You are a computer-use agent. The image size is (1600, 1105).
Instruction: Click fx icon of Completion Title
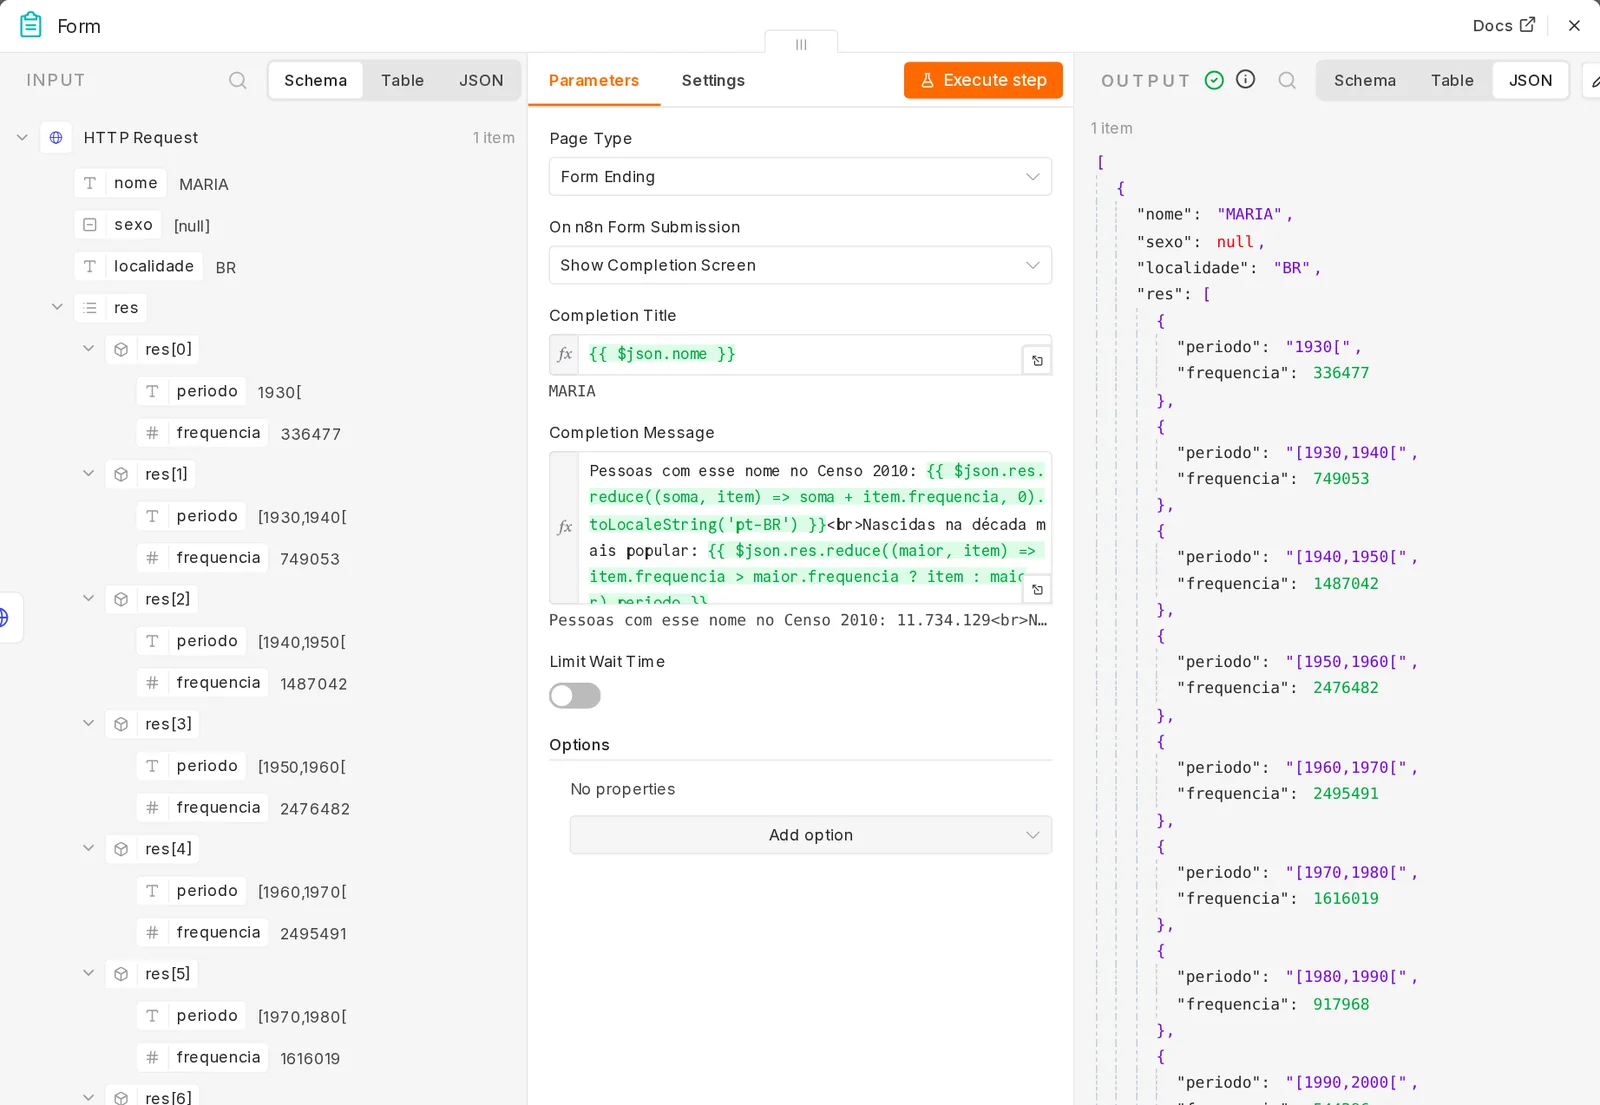point(564,354)
